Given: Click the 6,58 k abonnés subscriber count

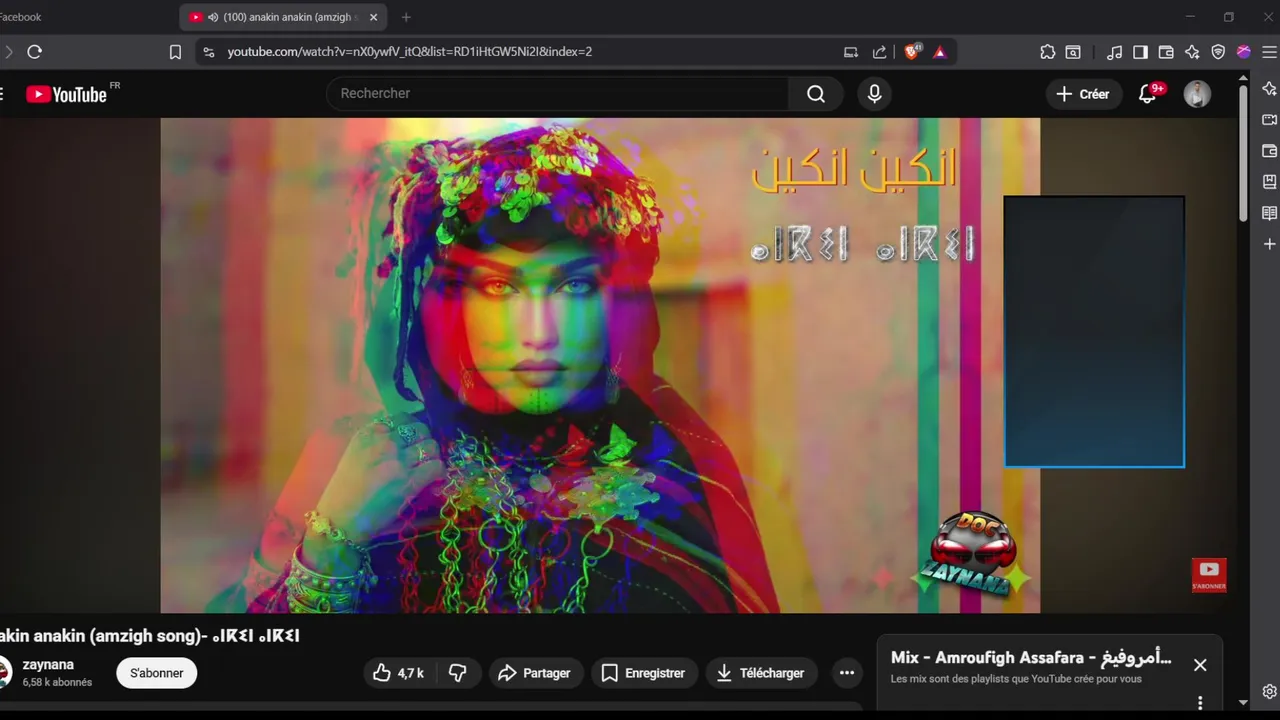Looking at the screenshot, I should [57, 682].
